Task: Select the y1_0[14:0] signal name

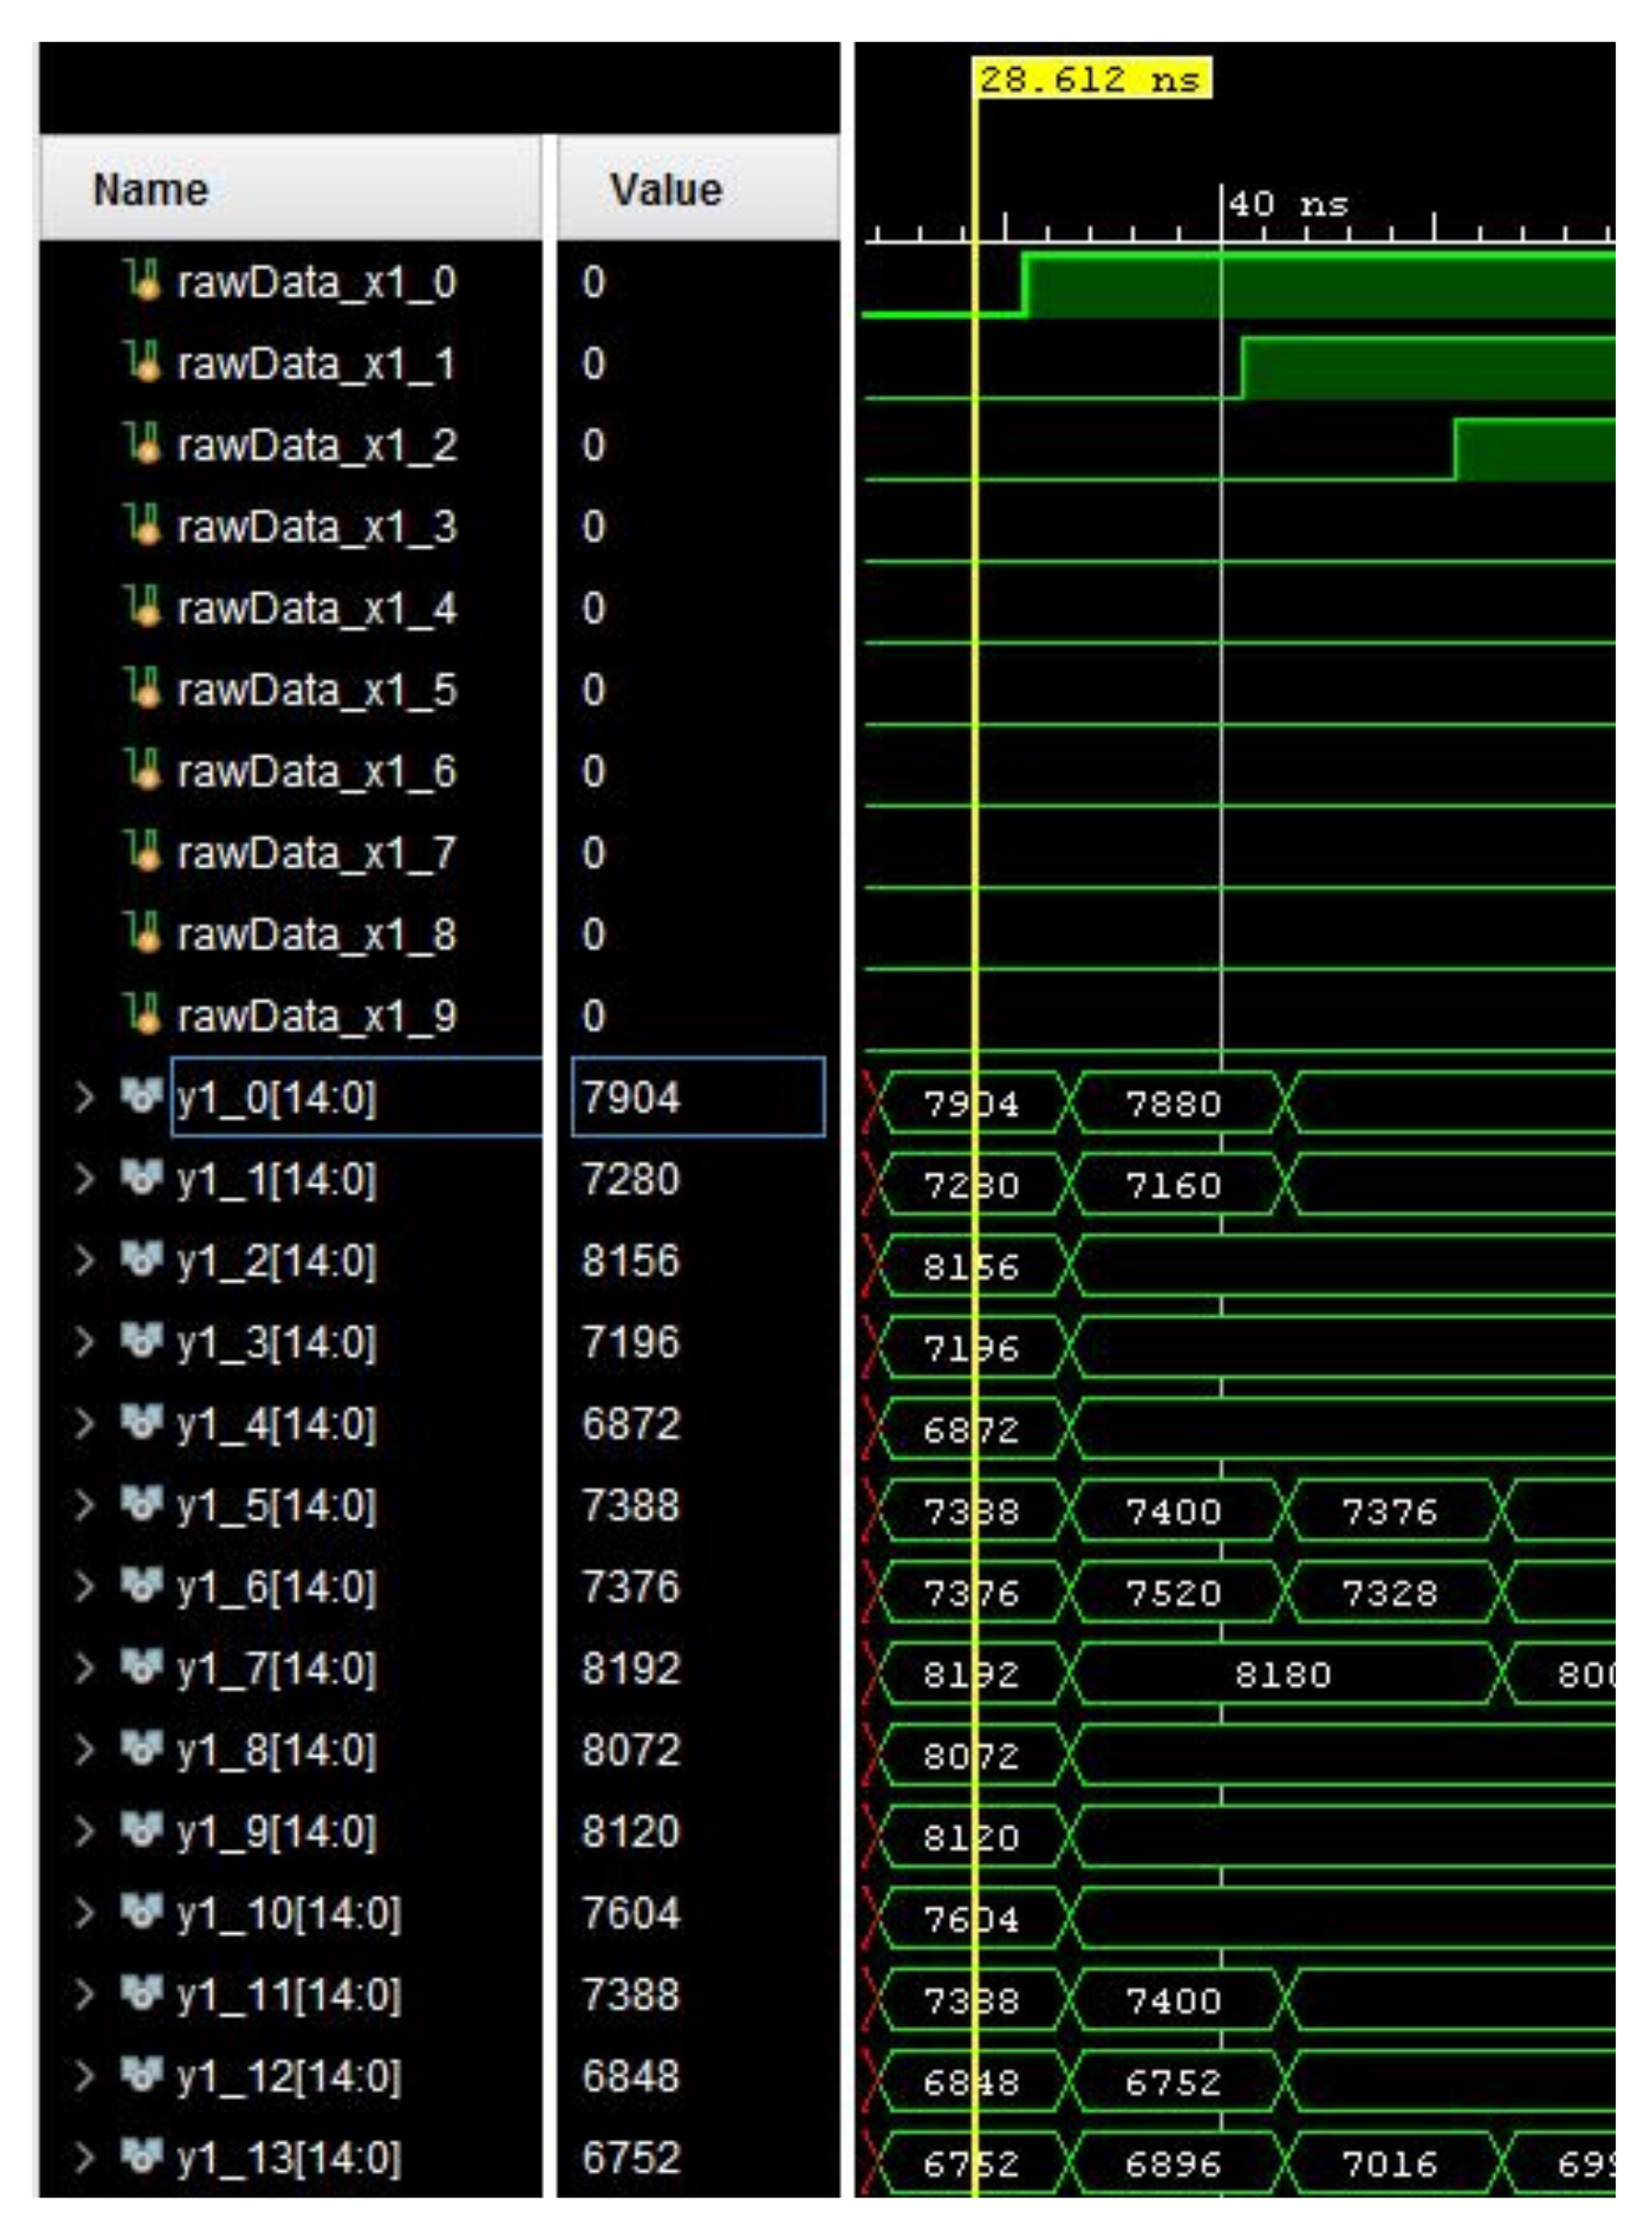Action: 276,1098
